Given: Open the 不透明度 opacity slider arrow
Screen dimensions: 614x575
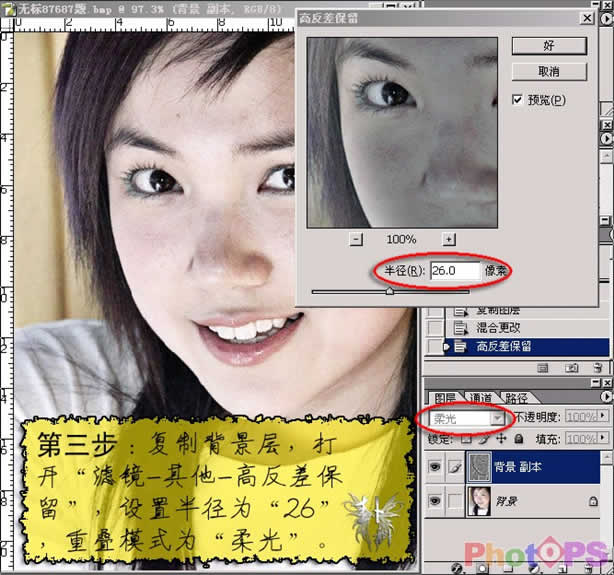Looking at the screenshot, I should (x=603, y=416).
